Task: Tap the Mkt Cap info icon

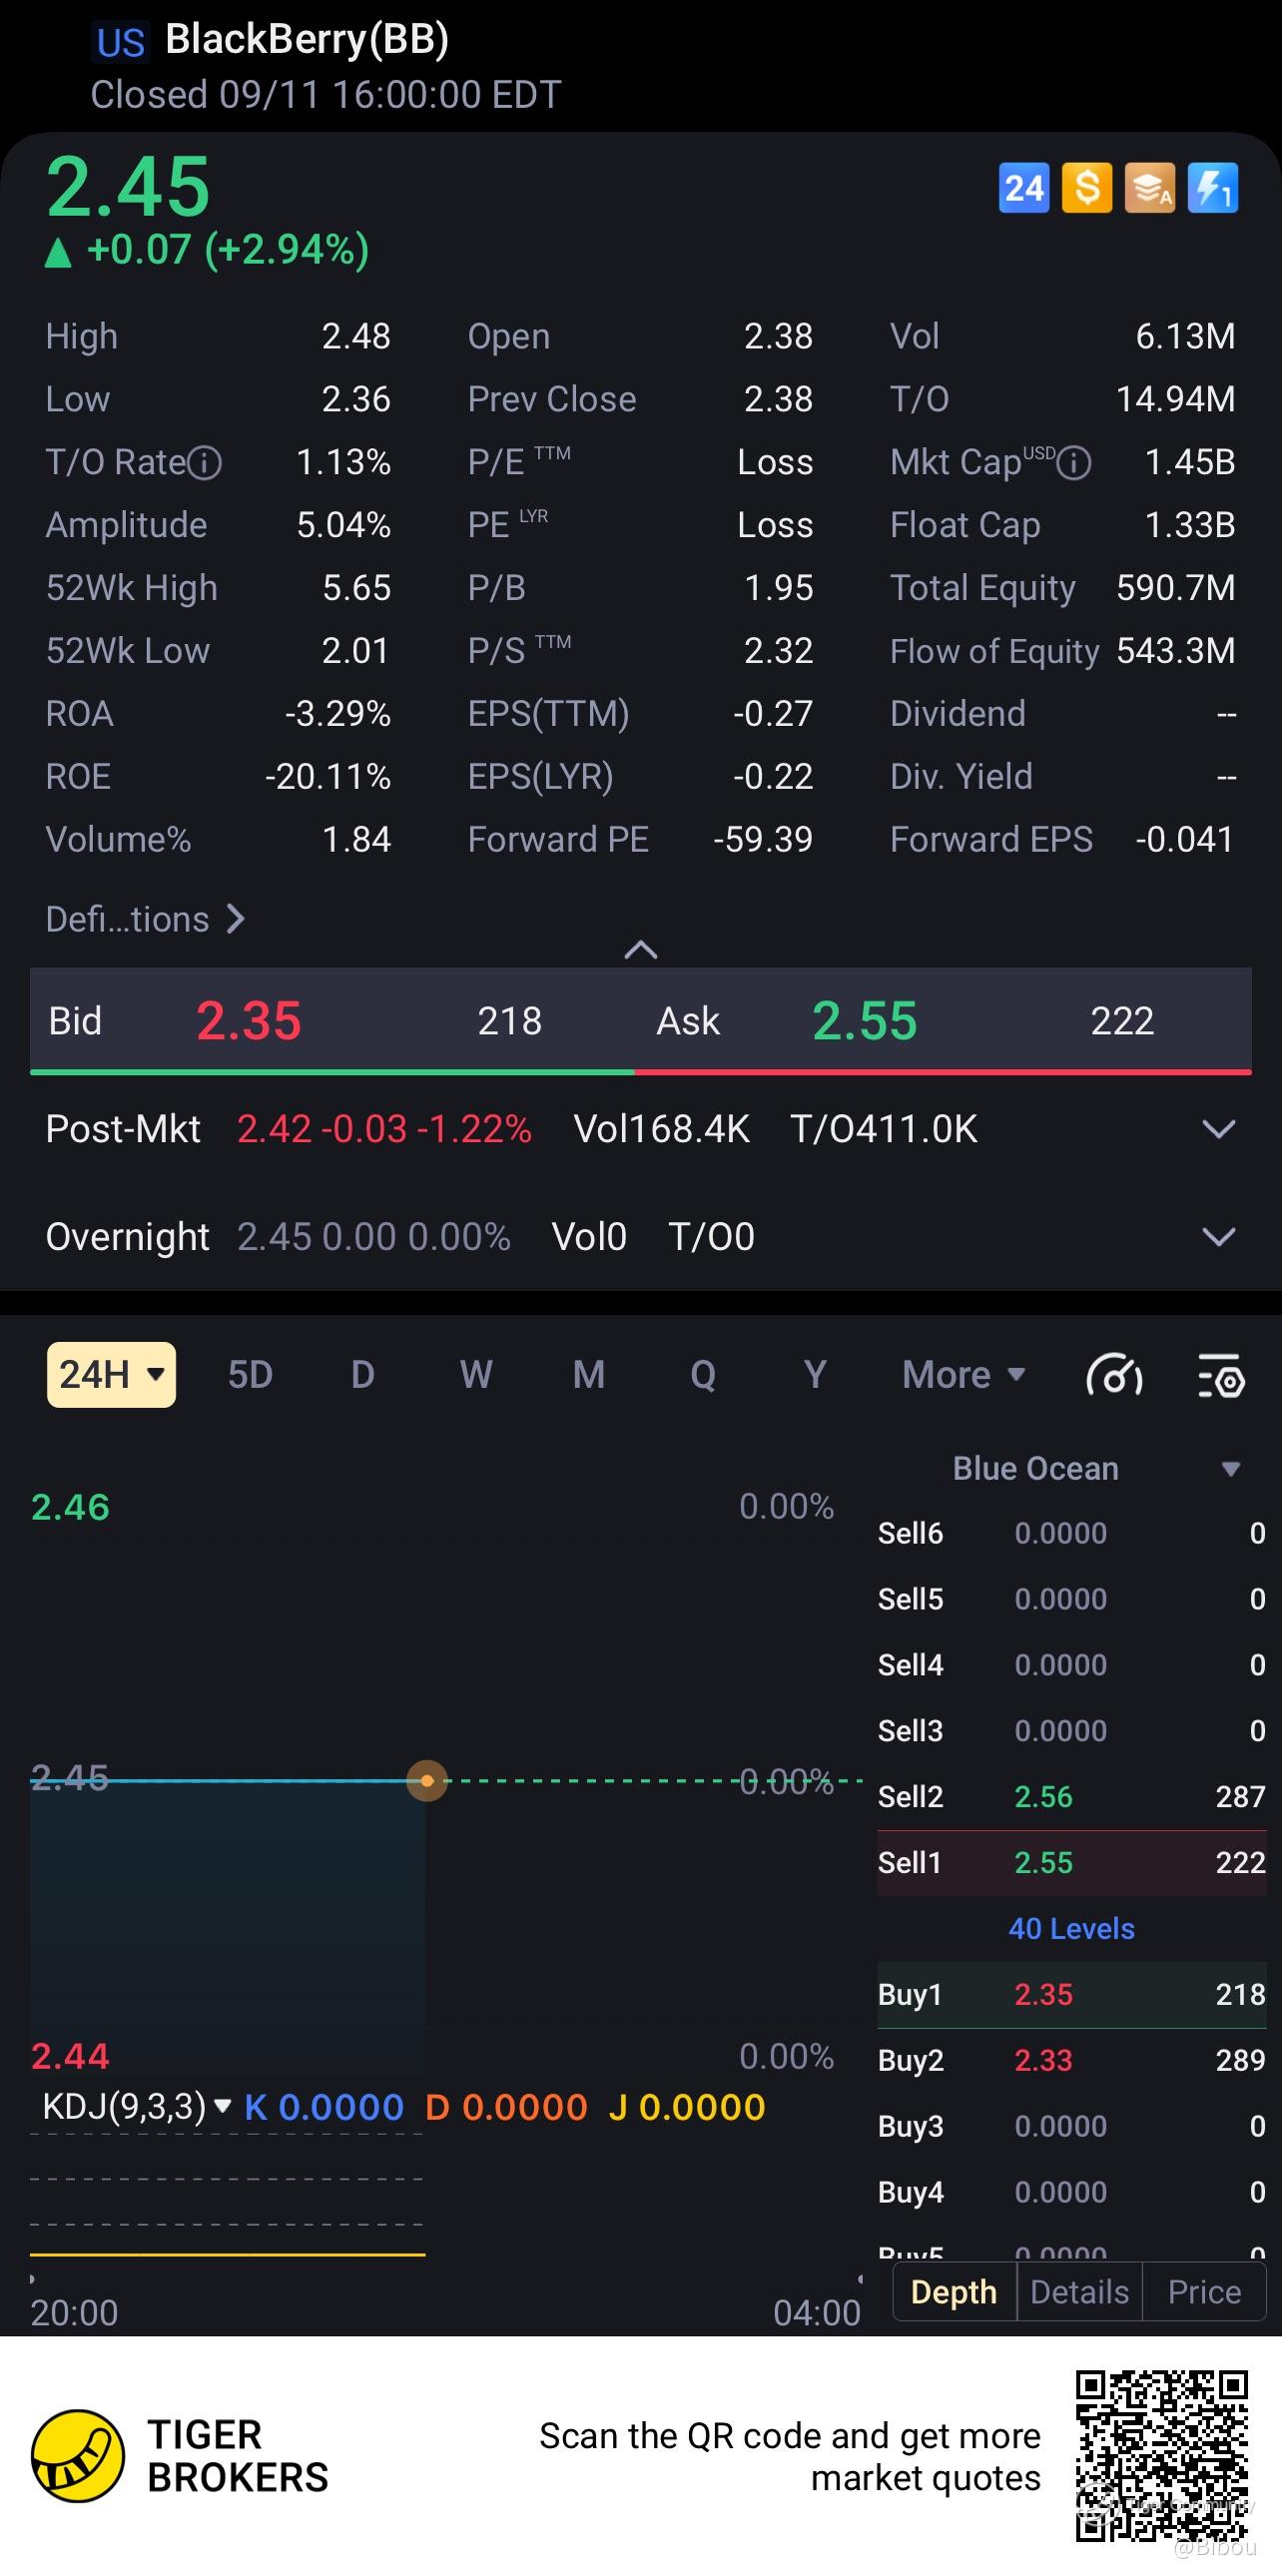Action: (1074, 463)
